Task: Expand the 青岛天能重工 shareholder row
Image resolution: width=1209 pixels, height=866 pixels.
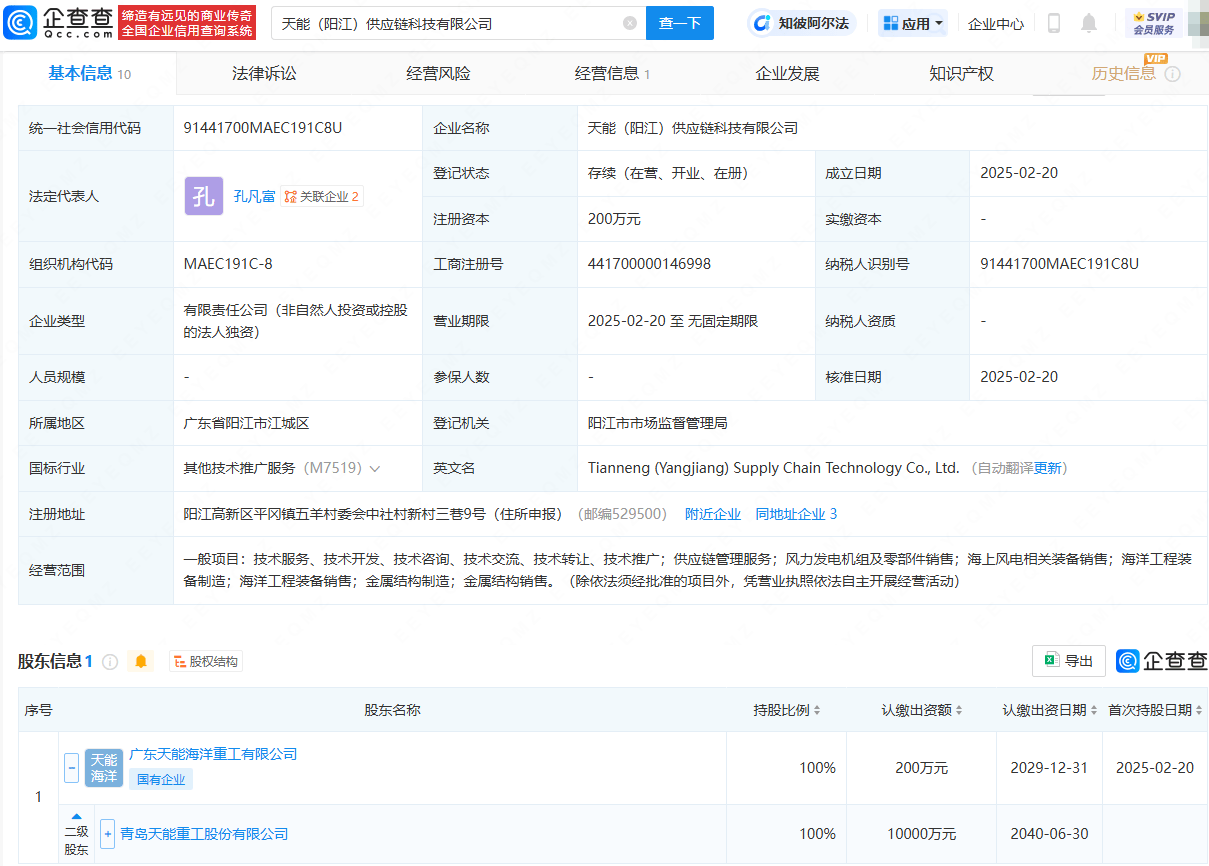Action: click(108, 834)
